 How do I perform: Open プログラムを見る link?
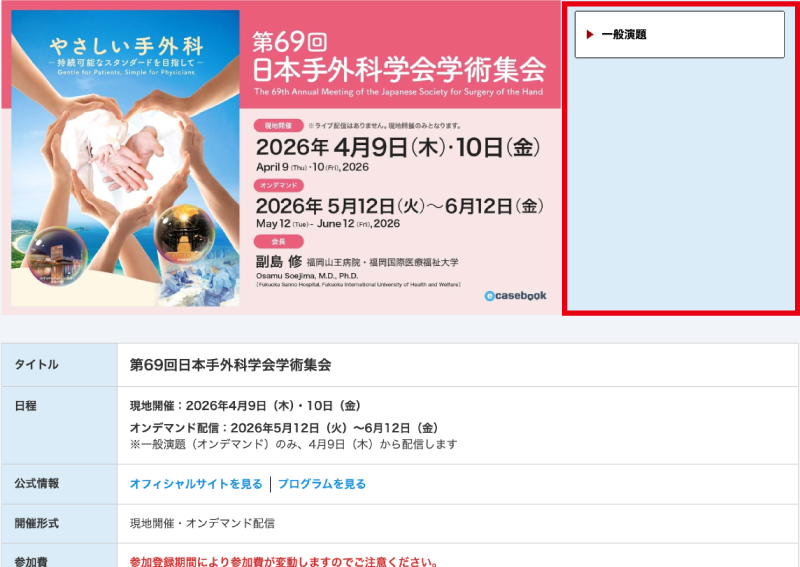(322, 484)
